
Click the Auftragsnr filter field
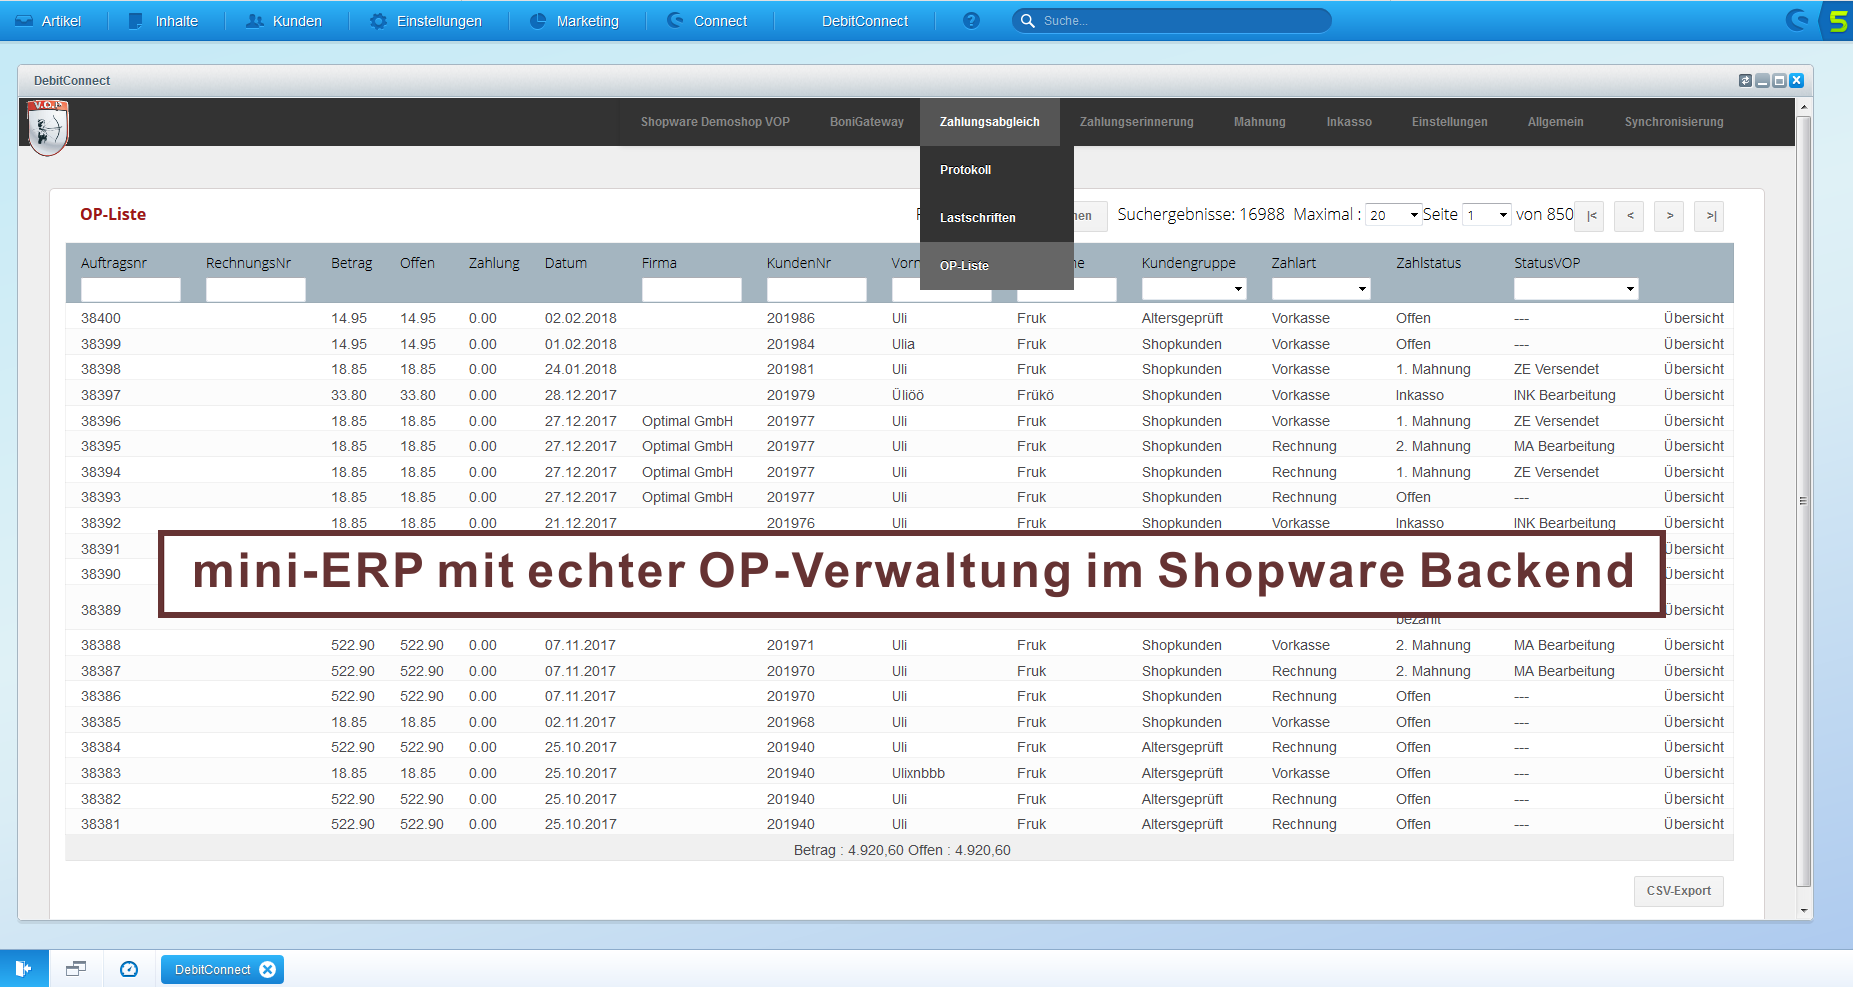coord(131,289)
